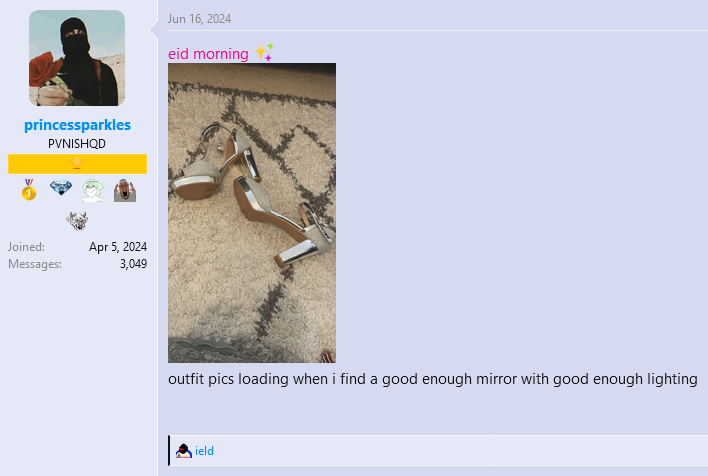Click the horned monster badge
Screen dimensions: 708x476
pos(77,221)
